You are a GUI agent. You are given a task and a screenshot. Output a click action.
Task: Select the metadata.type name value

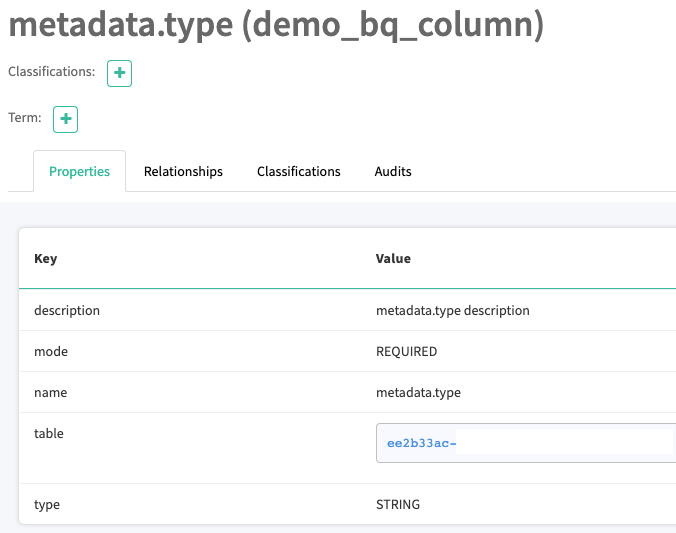click(418, 392)
